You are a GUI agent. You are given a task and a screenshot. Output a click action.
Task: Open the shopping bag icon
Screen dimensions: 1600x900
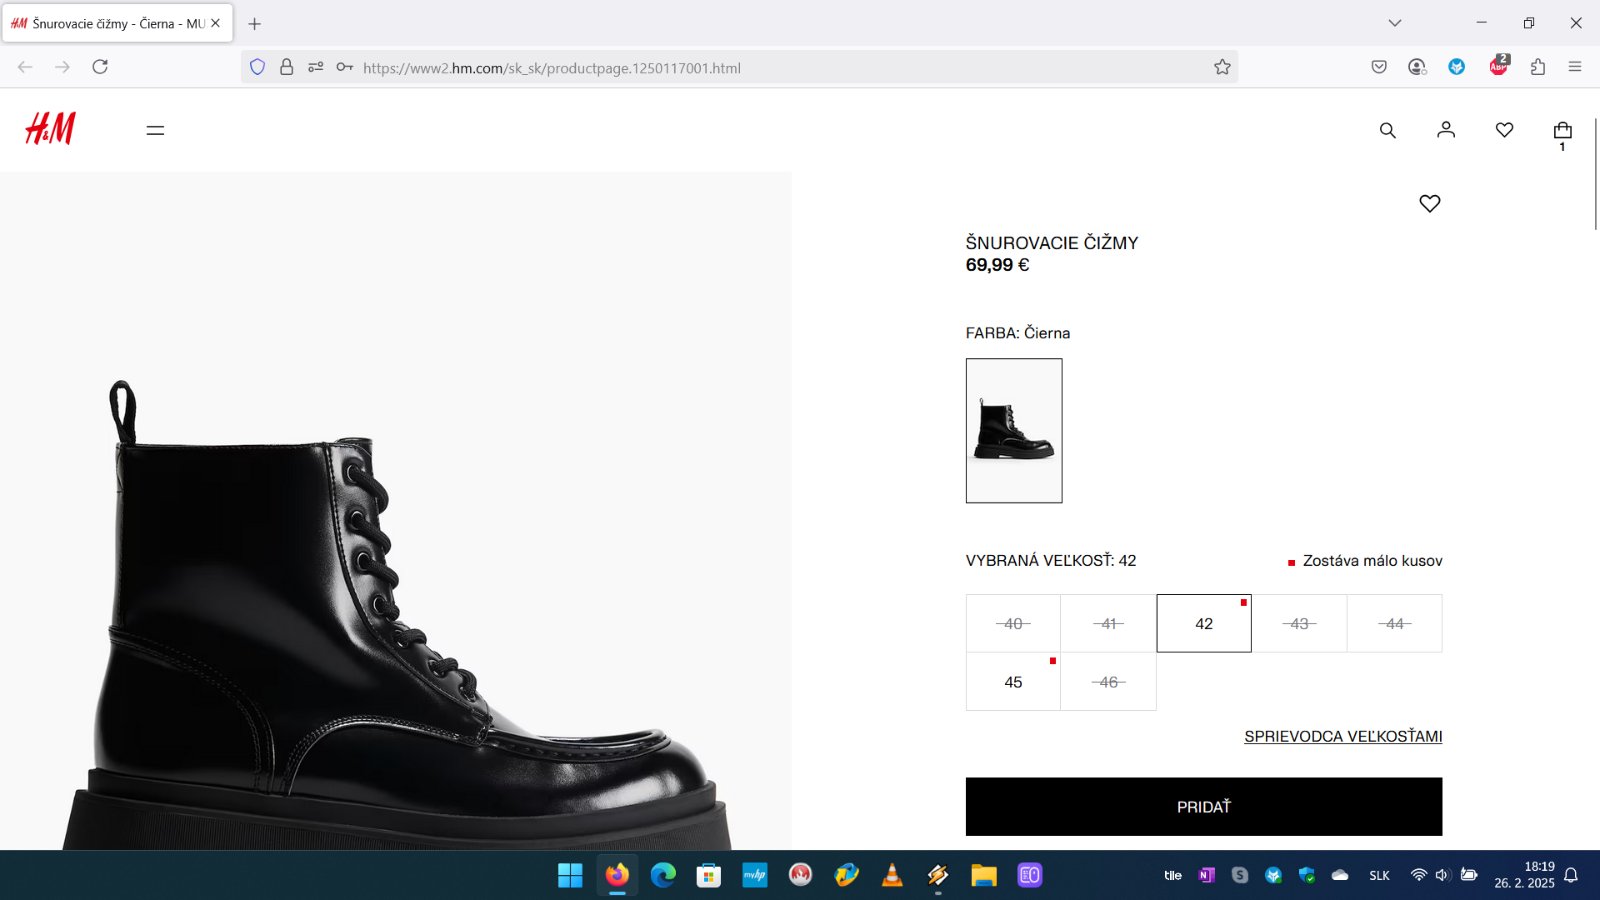coord(1562,131)
